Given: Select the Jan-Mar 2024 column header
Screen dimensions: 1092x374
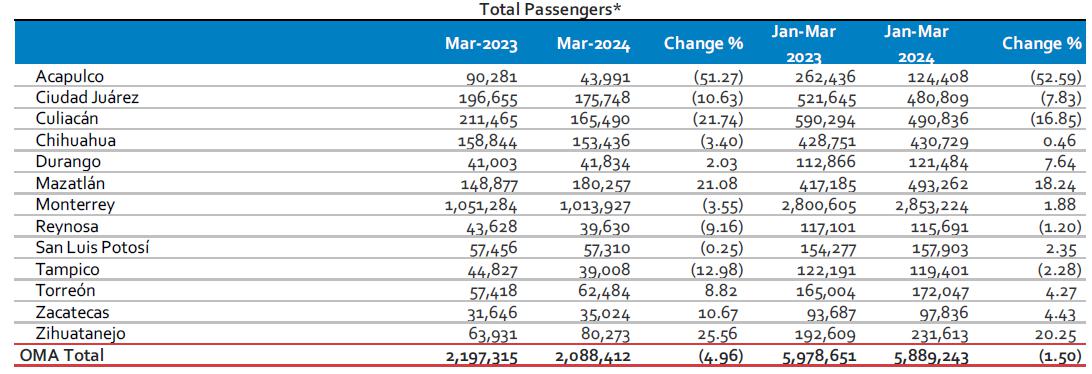Looking at the screenshot, I should coord(916,44).
